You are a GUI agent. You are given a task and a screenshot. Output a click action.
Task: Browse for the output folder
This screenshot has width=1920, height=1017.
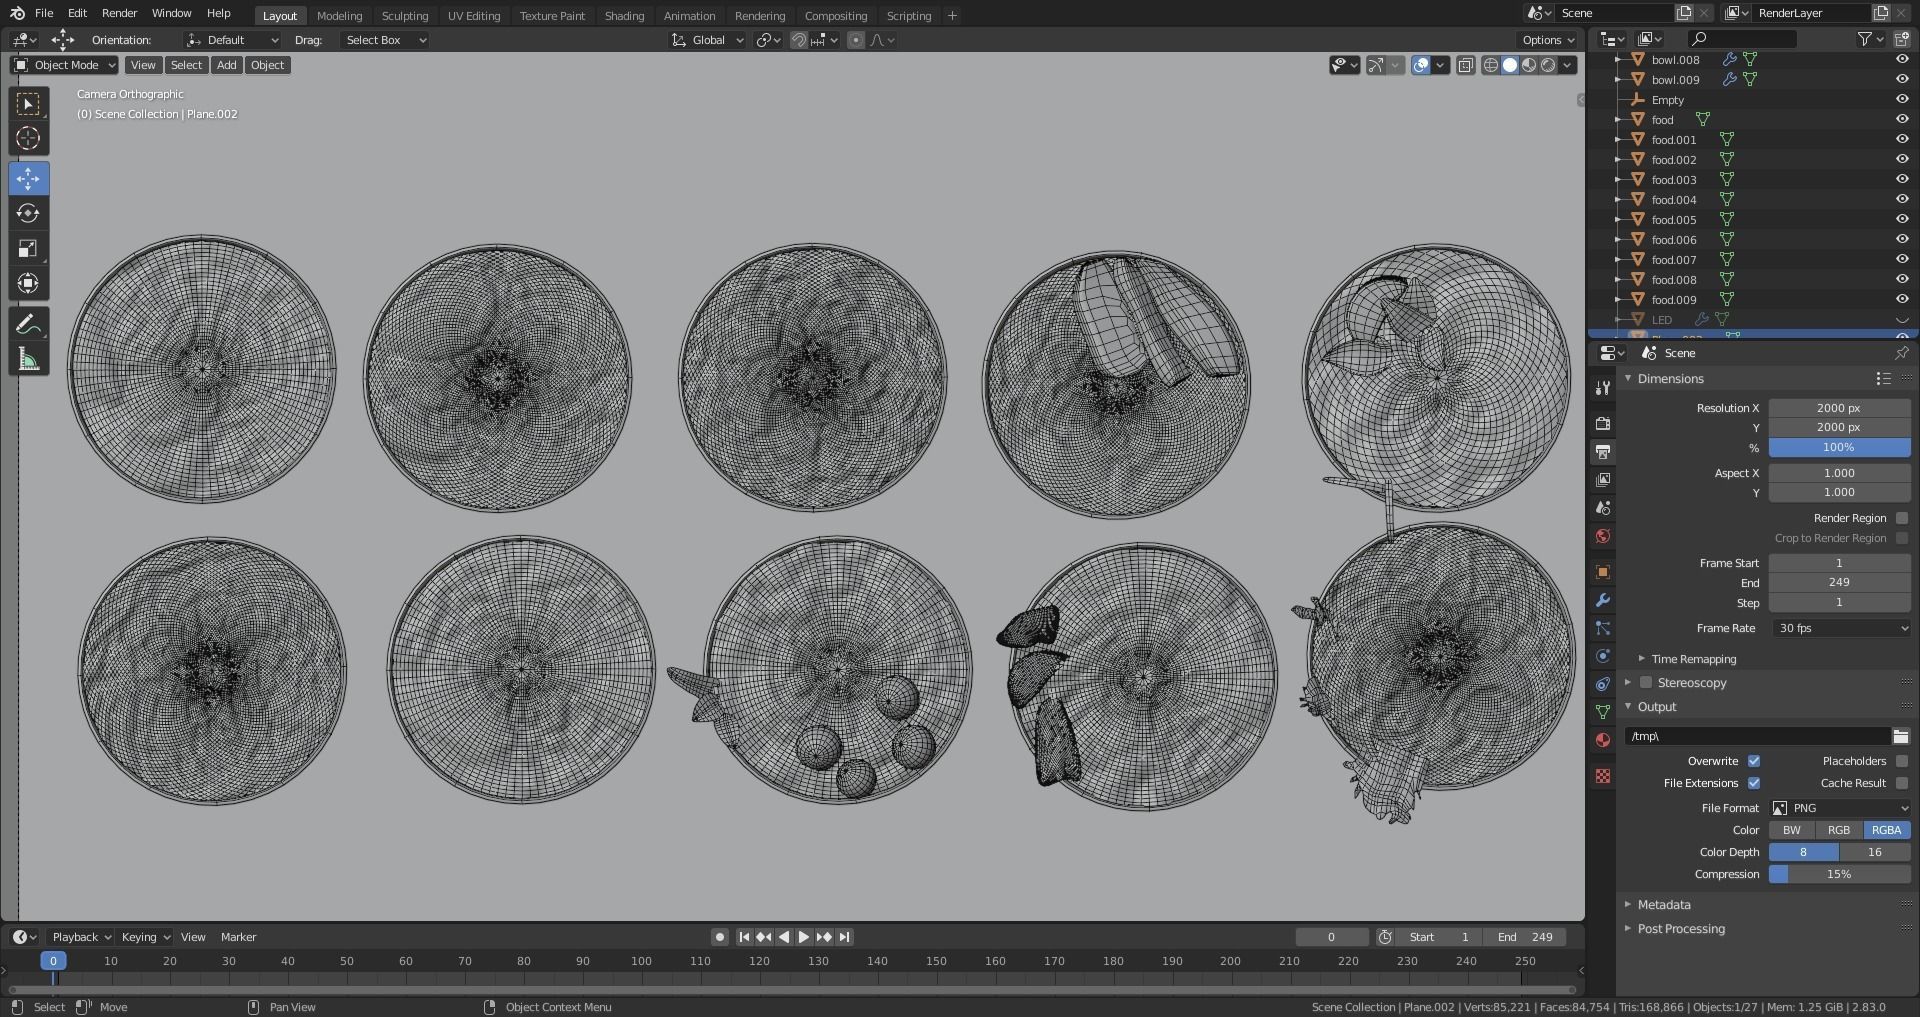click(1901, 736)
